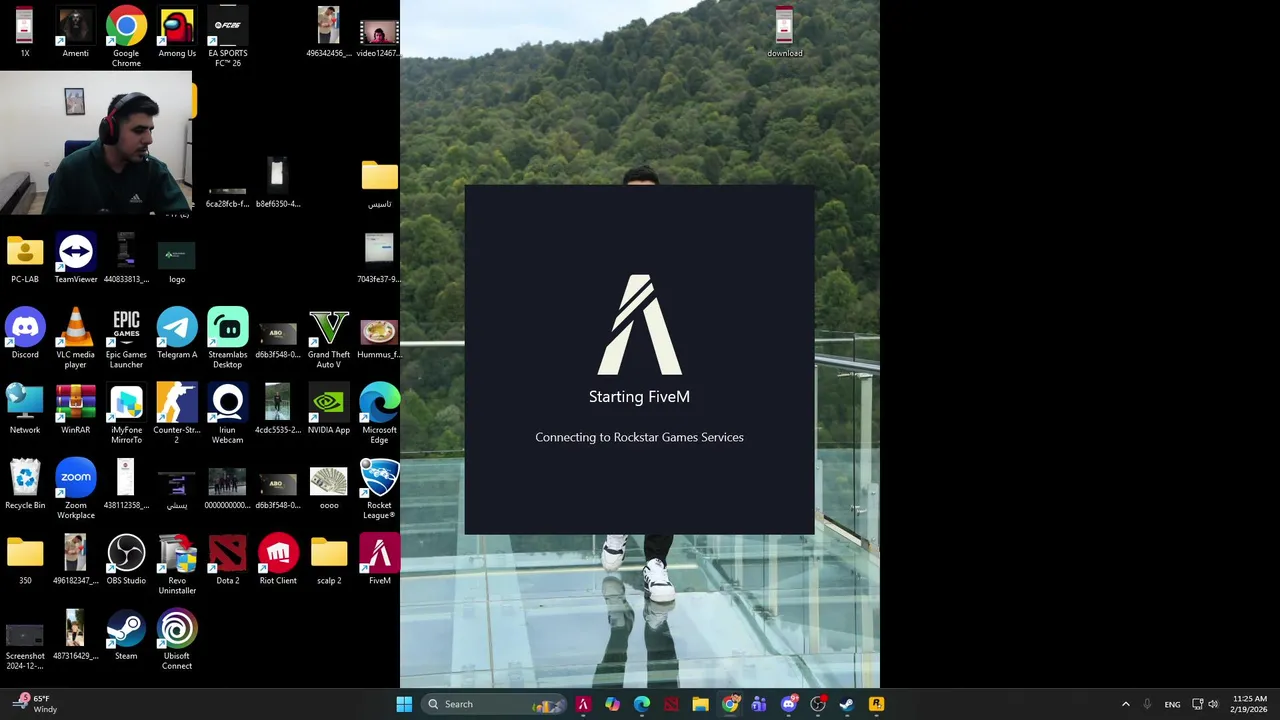Open the weather widget showing 65°F
Image resolution: width=1280 pixels, height=720 pixels.
point(35,704)
